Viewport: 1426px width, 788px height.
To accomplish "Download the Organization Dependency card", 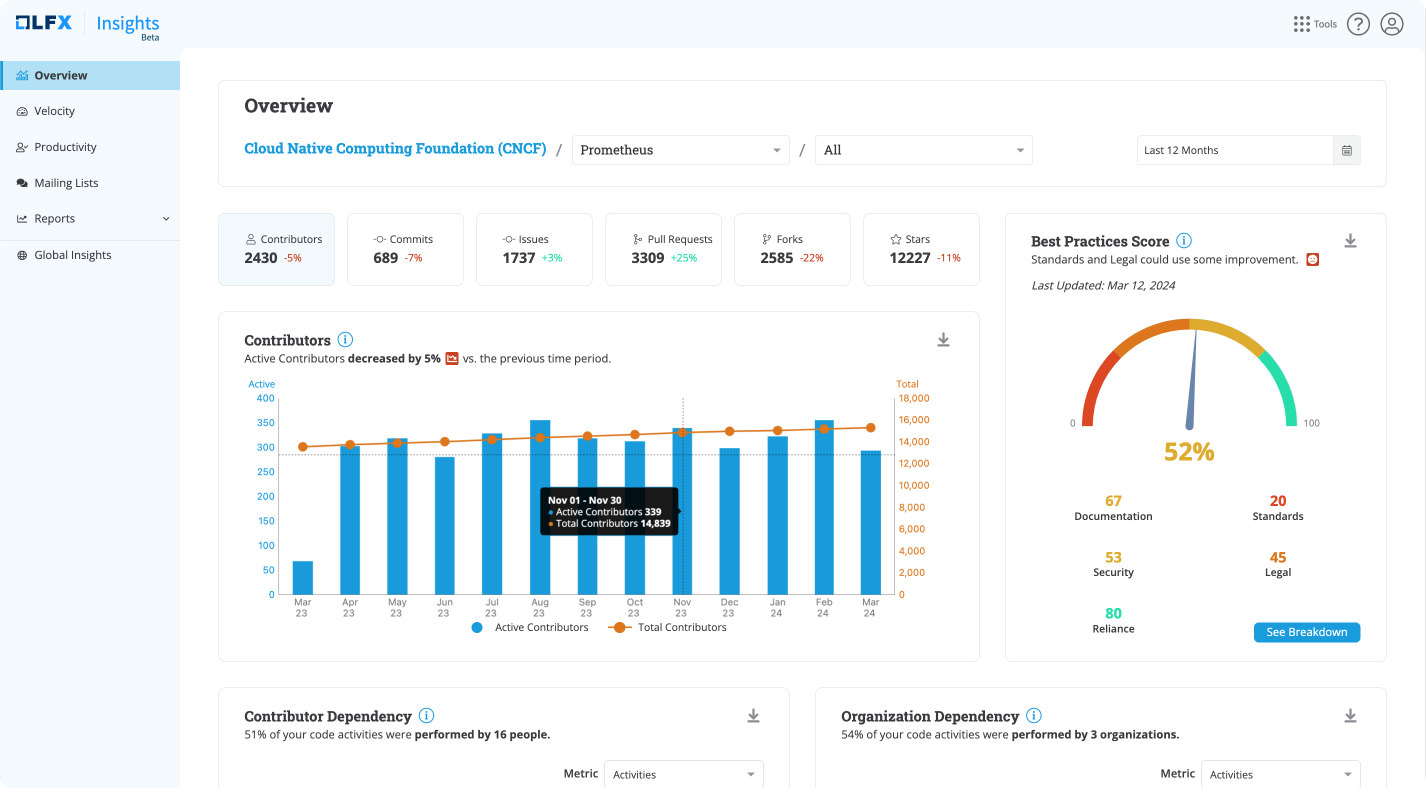I will [x=1350, y=716].
